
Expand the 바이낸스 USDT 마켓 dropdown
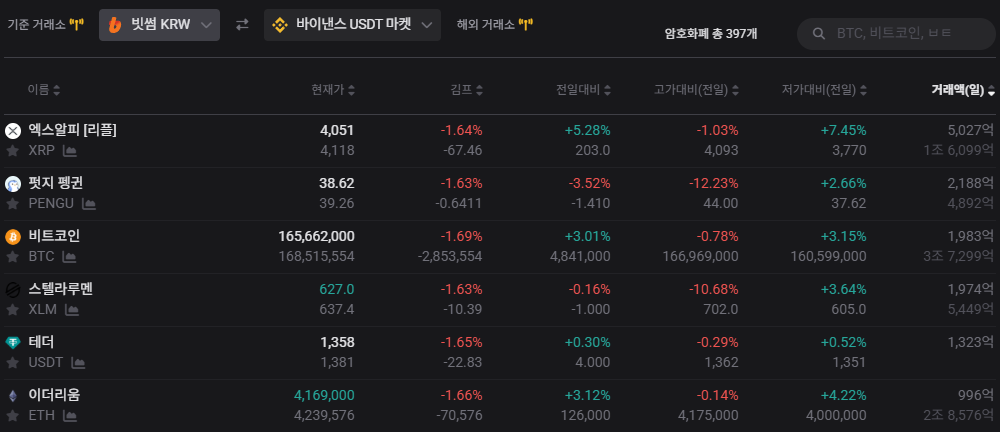[x=352, y=25]
